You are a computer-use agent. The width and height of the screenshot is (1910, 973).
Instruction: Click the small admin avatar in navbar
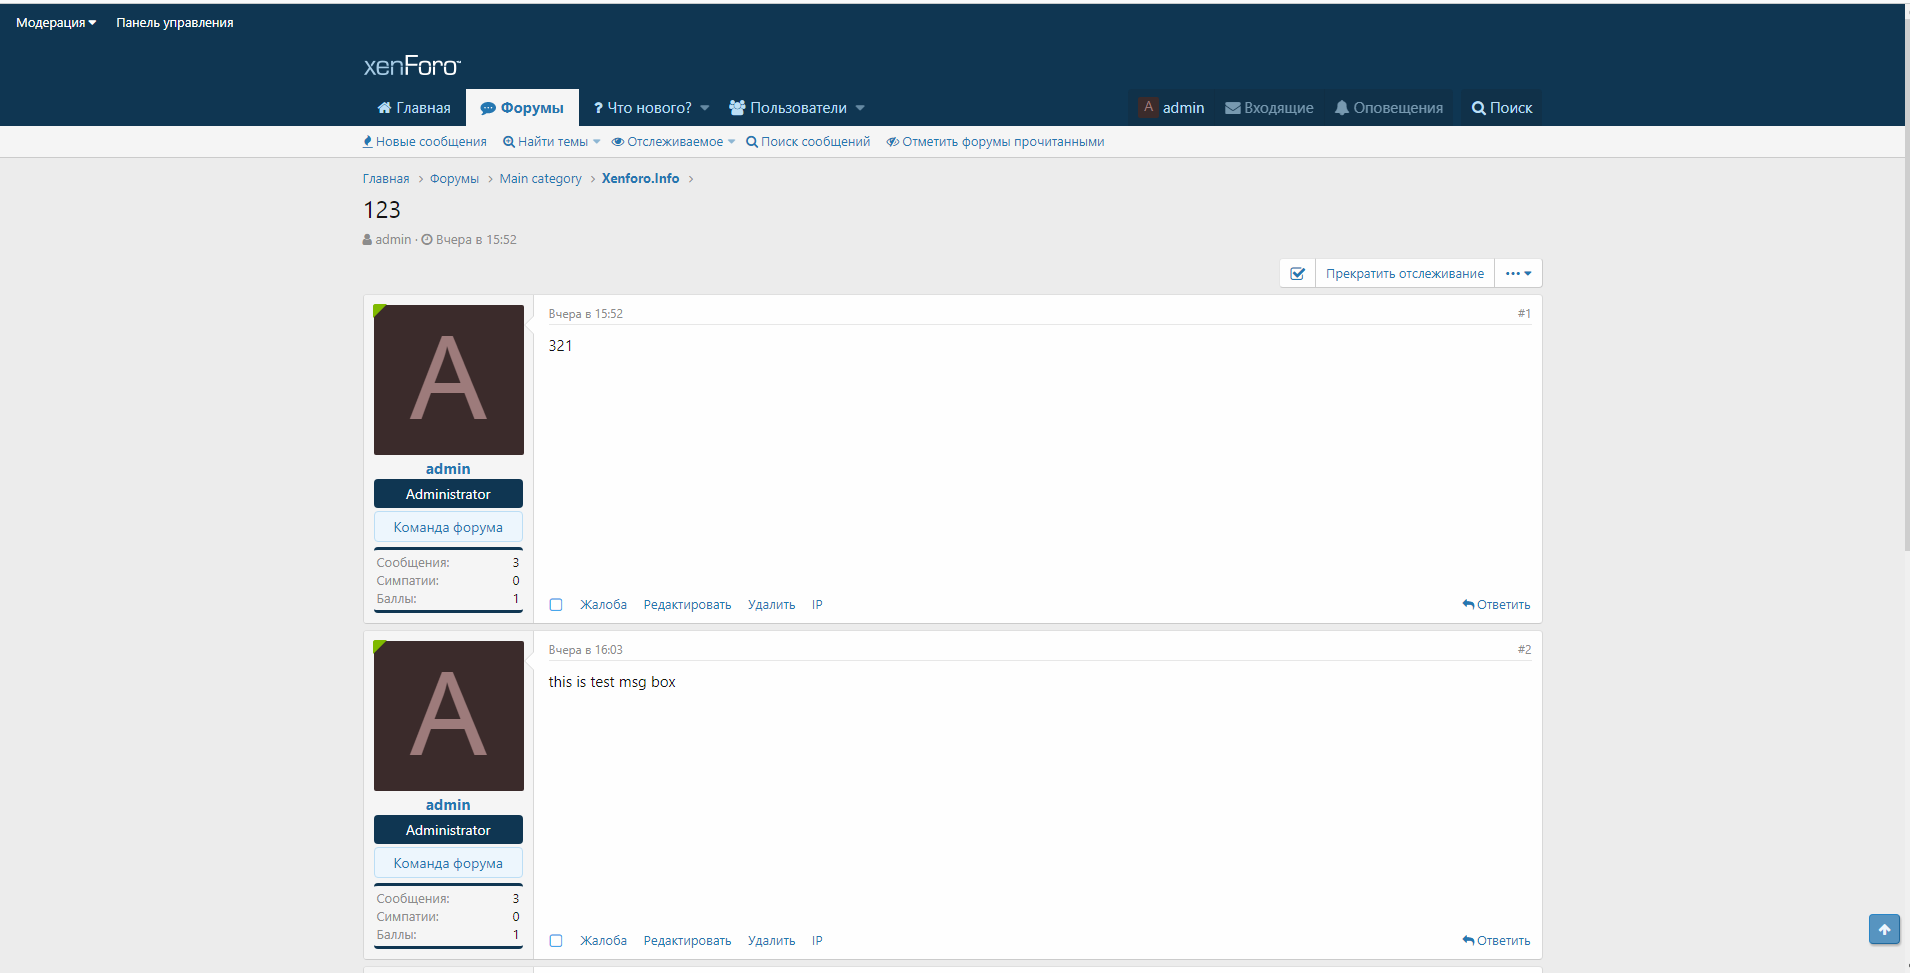pos(1148,107)
